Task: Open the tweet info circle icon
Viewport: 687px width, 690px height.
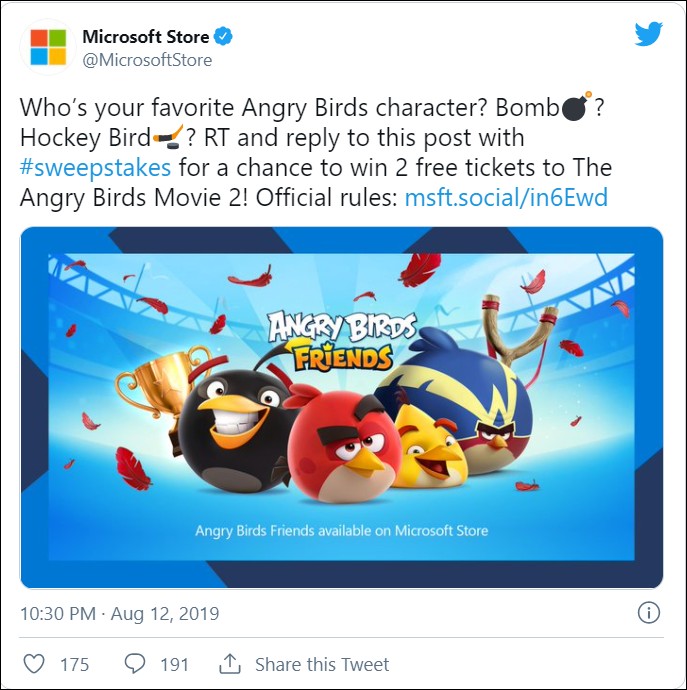Action: pyautogui.click(x=648, y=613)
